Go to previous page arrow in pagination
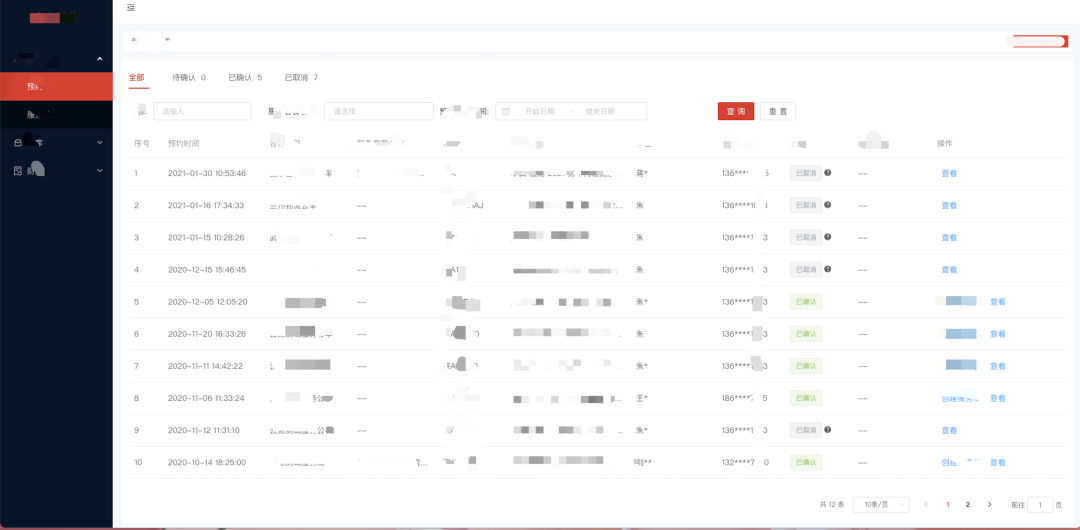 tap(926, 504)
